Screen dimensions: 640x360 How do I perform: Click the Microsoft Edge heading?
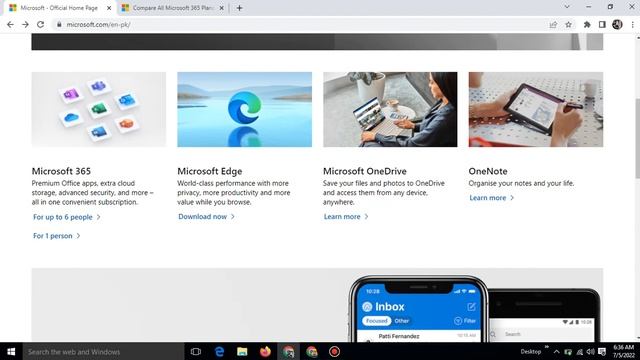pos(210,171)
